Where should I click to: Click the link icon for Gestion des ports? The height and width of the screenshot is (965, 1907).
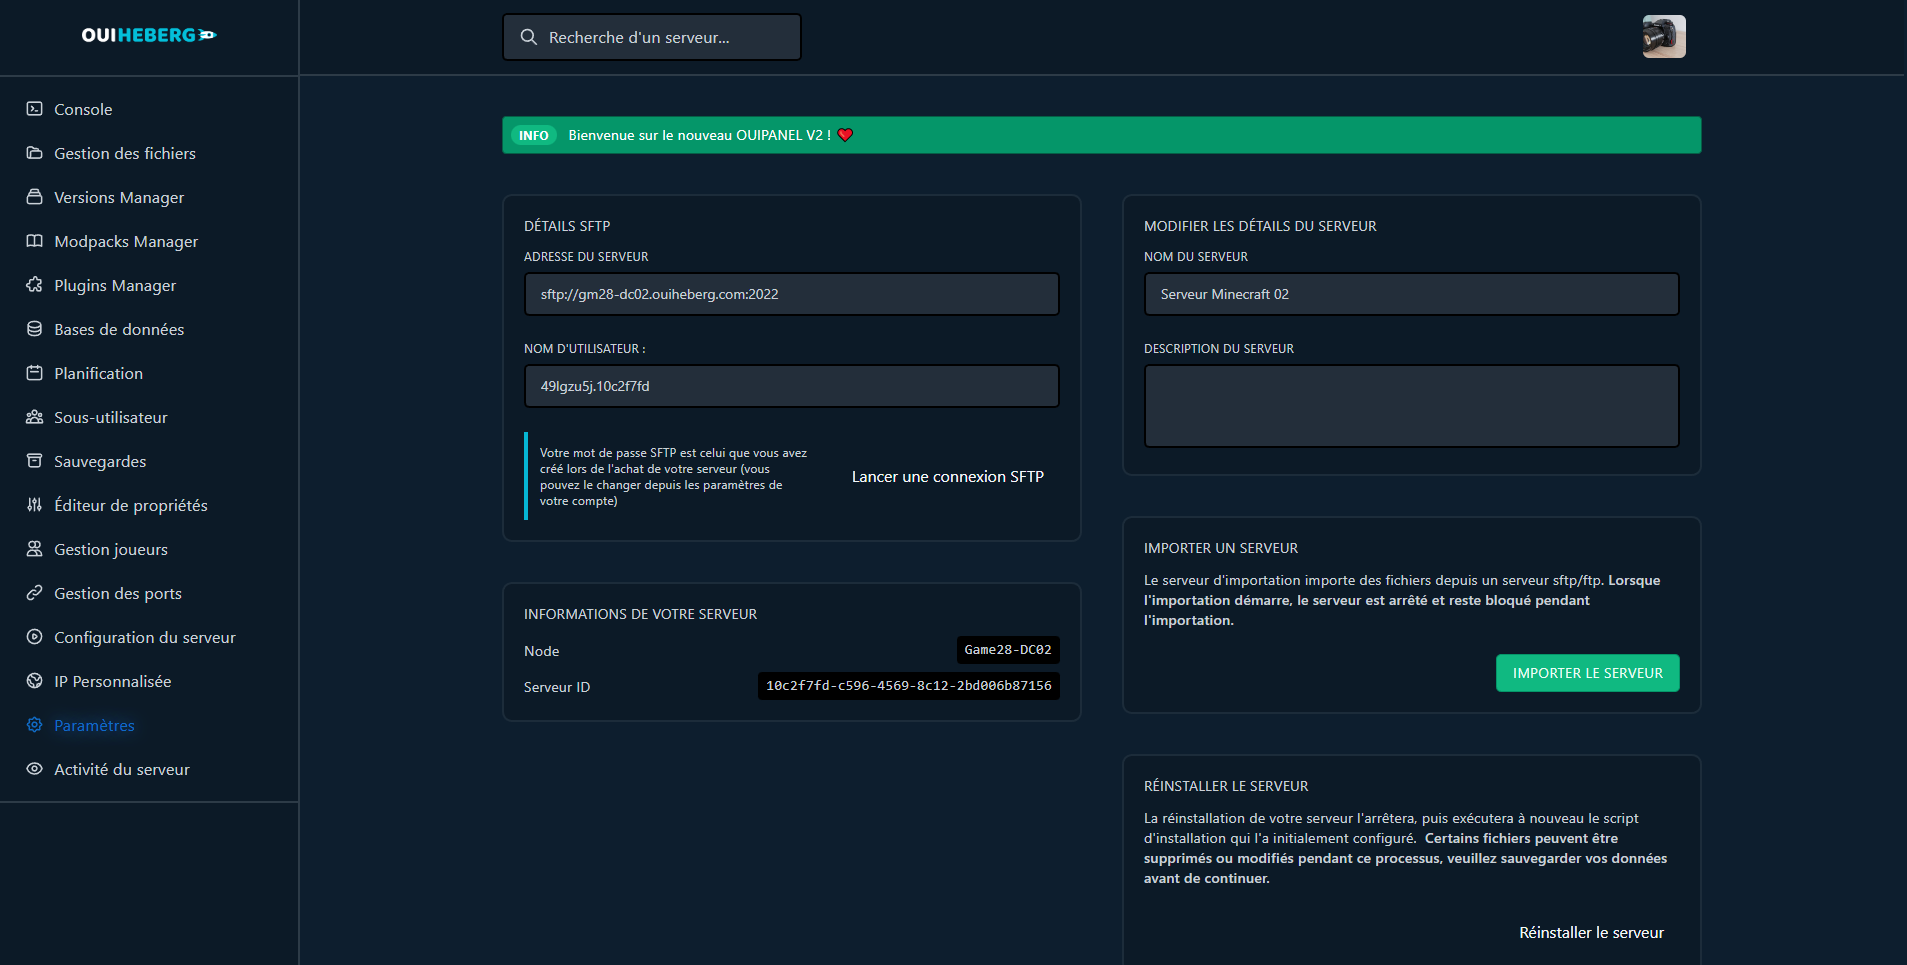pos(34,593)
